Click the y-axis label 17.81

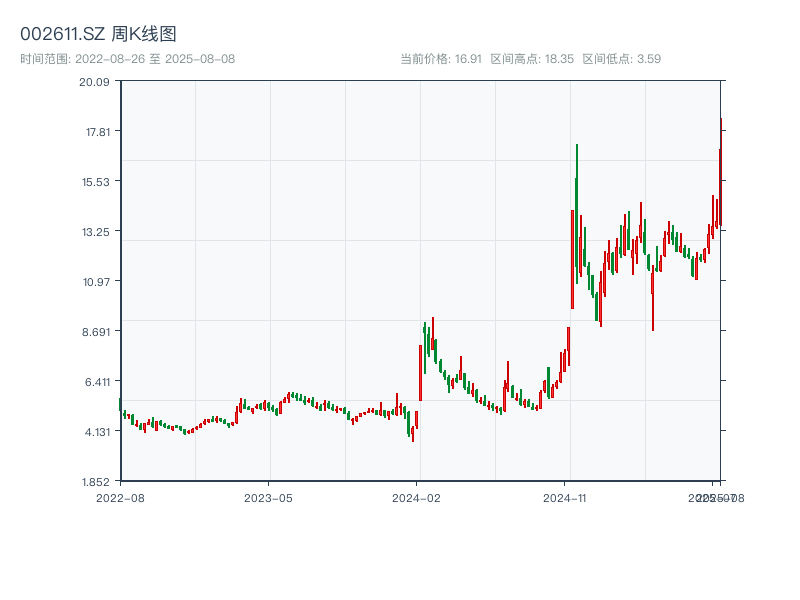click(x=98, y=132)
